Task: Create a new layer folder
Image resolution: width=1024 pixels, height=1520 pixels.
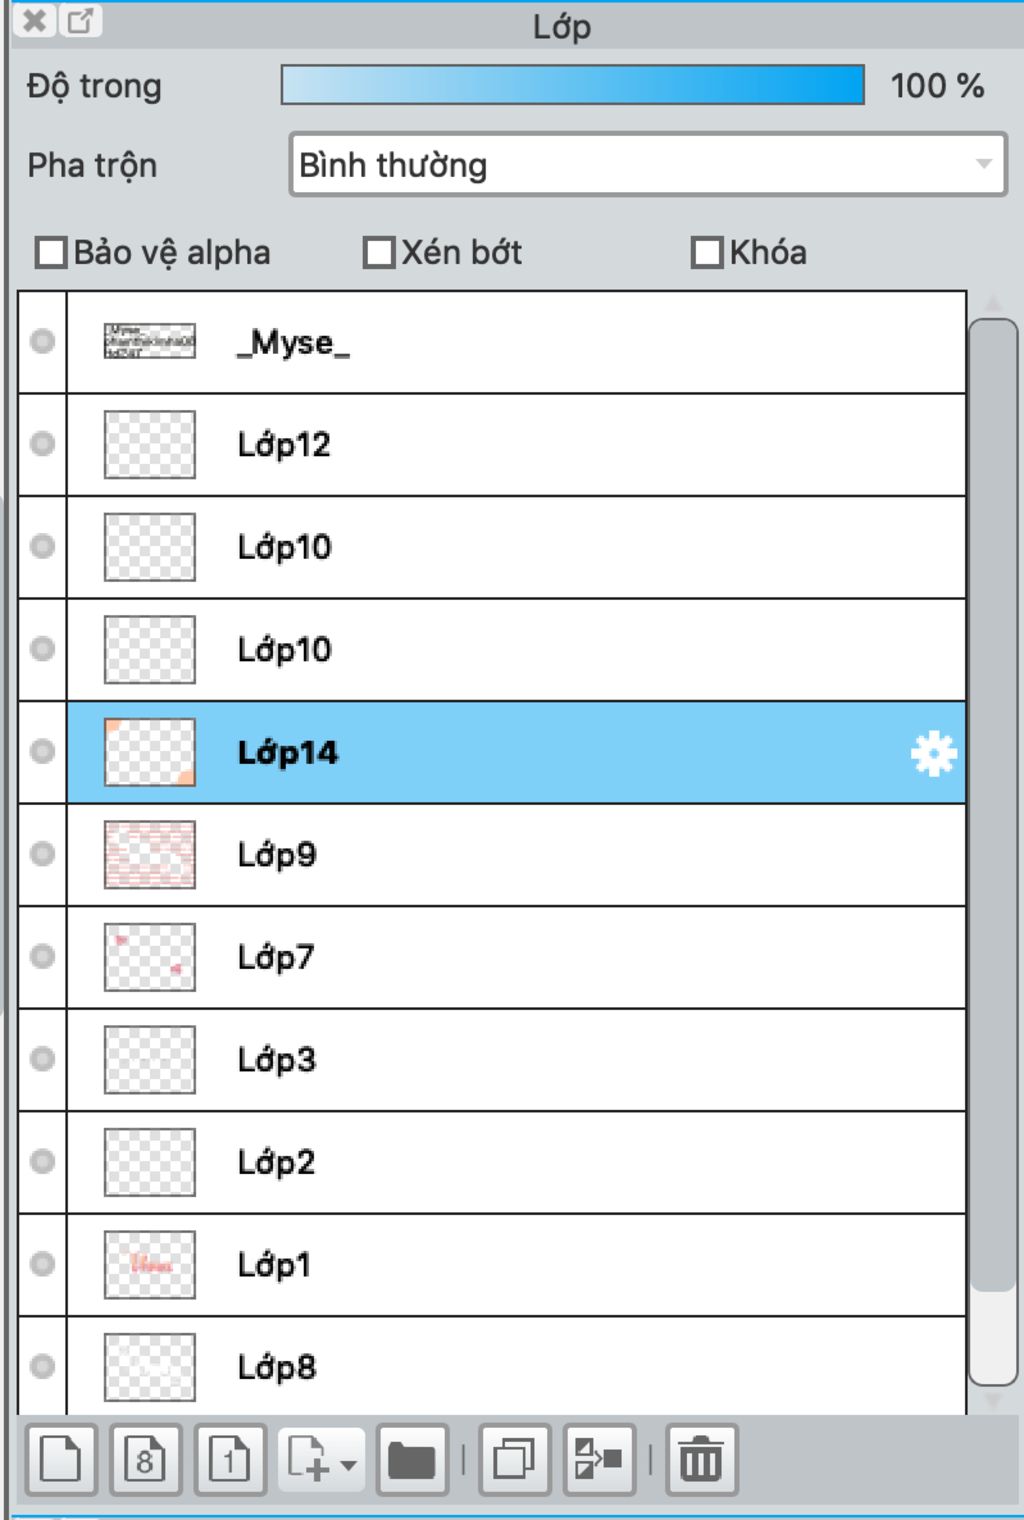Action: 412,1460
